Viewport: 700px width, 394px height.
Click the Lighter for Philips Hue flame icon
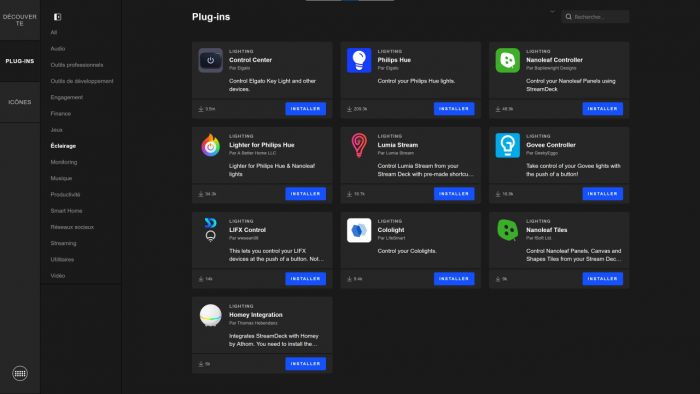(210, 145)
